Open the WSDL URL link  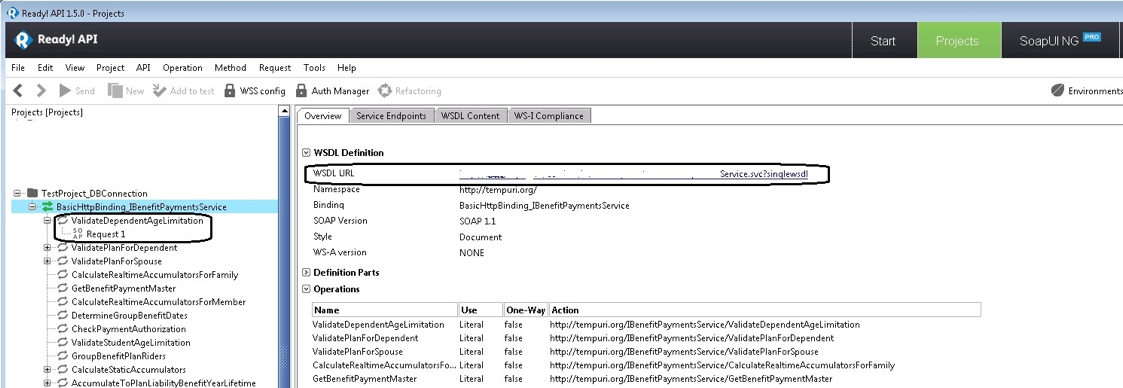pos(633,173)
